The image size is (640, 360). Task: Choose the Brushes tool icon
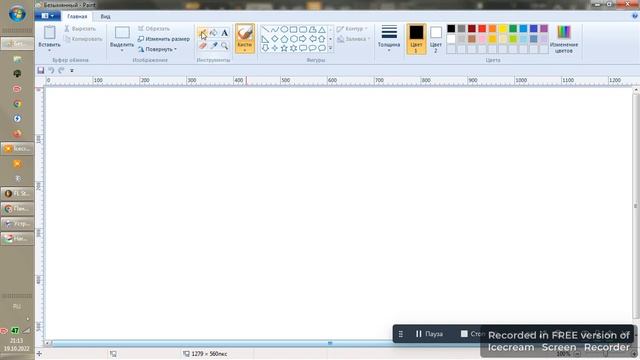tap(245, 33)
